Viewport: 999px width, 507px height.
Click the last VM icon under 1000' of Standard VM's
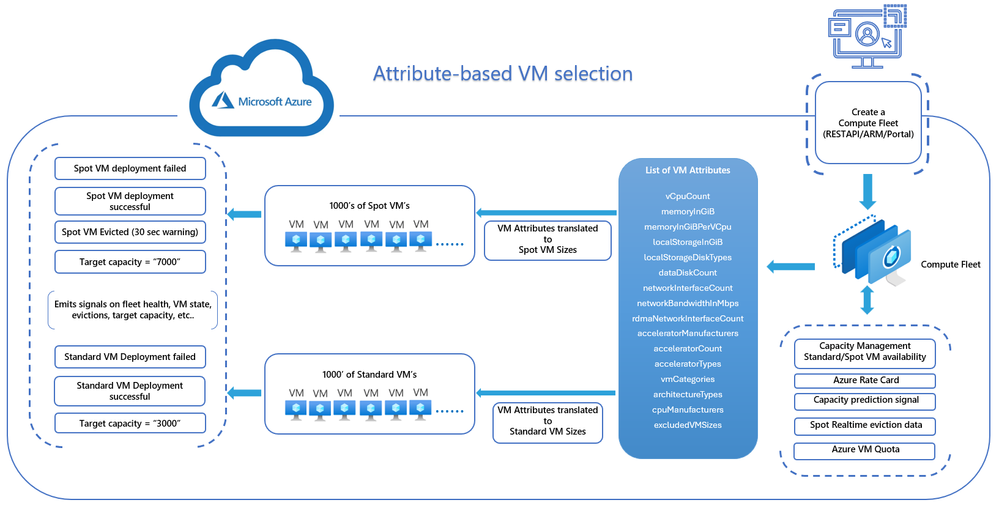click(421, 410)
